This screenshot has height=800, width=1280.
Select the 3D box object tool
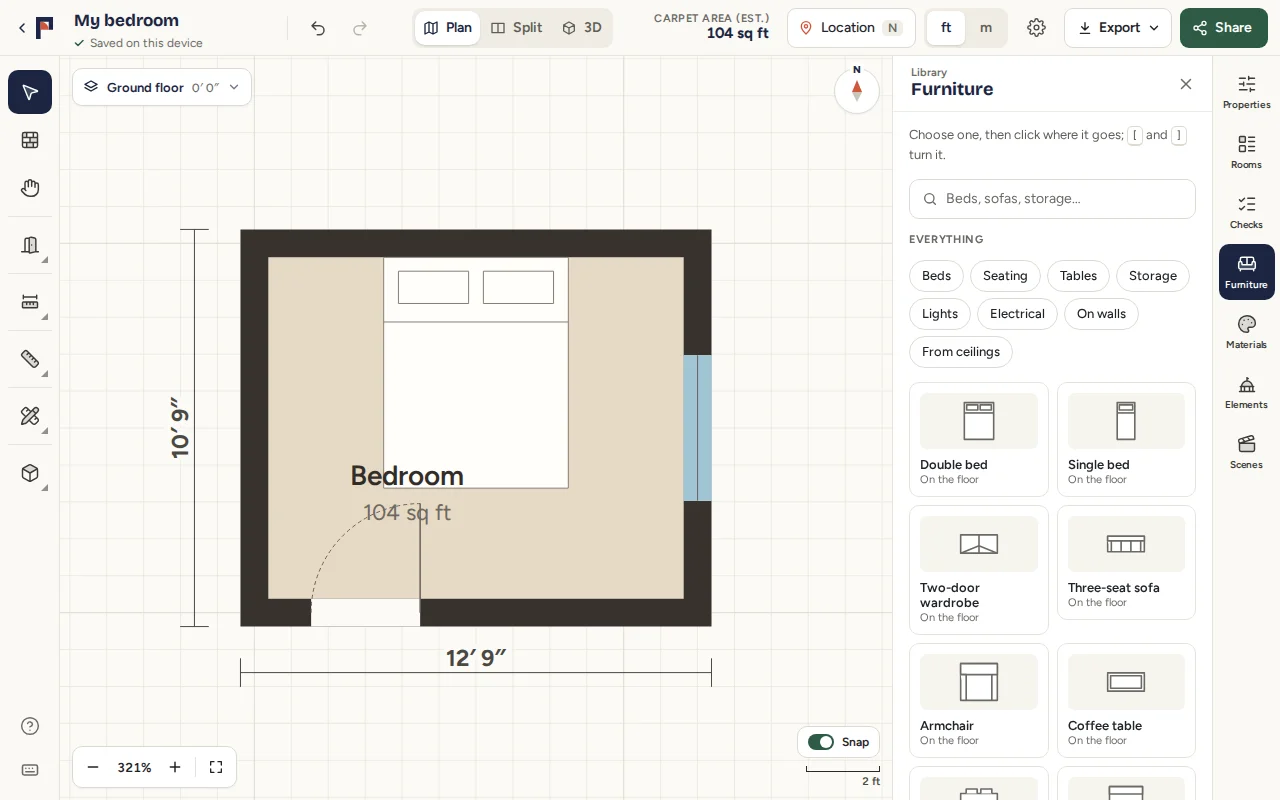pos(30,473)
